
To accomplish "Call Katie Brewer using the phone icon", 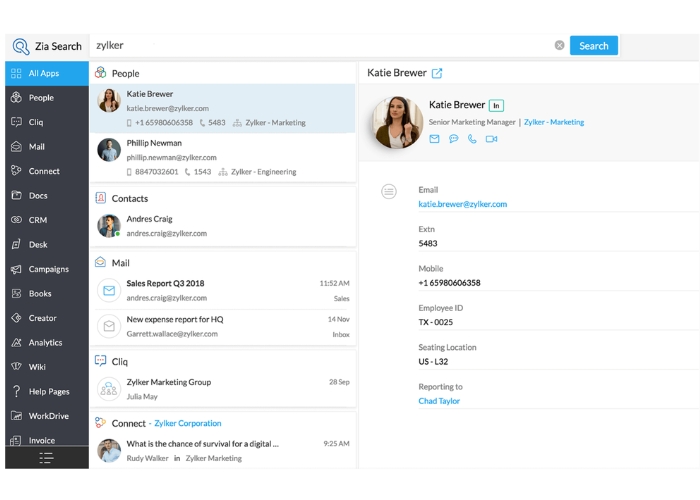I will 472,139.
